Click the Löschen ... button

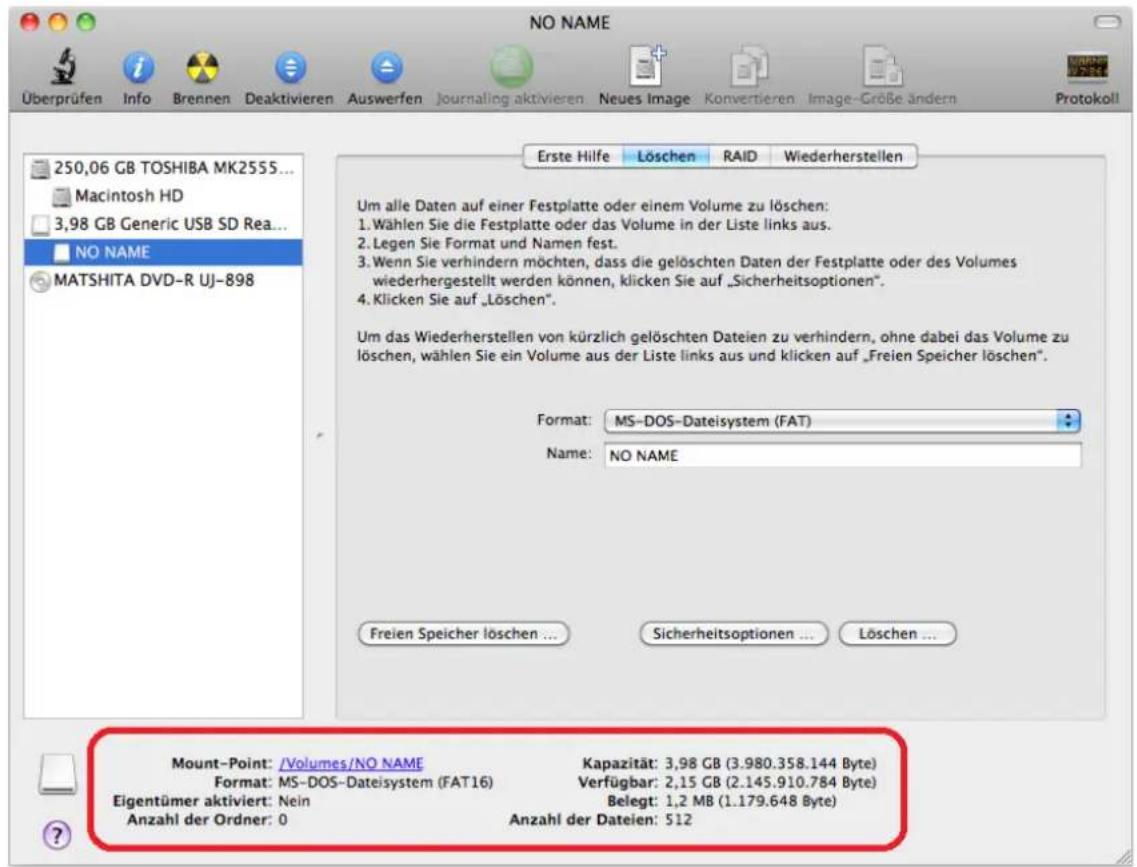(897, 634)
